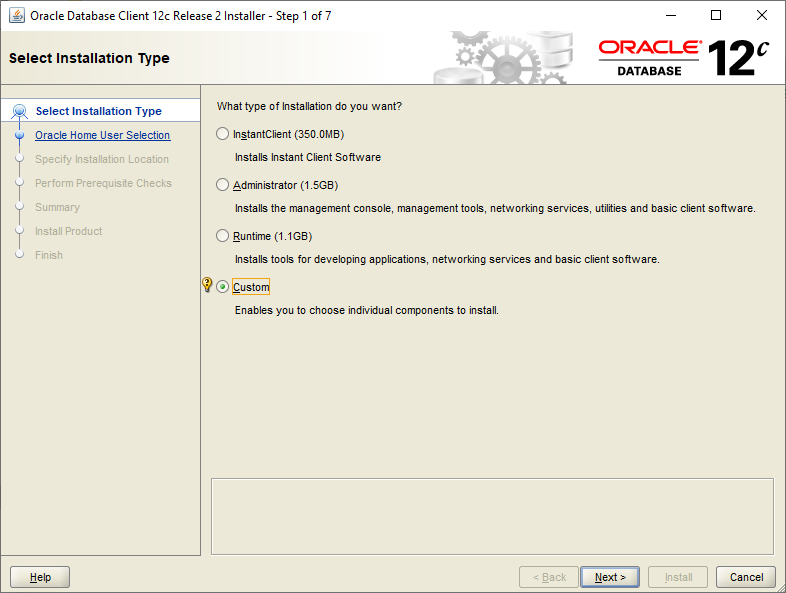
Task: Select the InstantClient (350.0MB) radio button
Action: [223, 134]
